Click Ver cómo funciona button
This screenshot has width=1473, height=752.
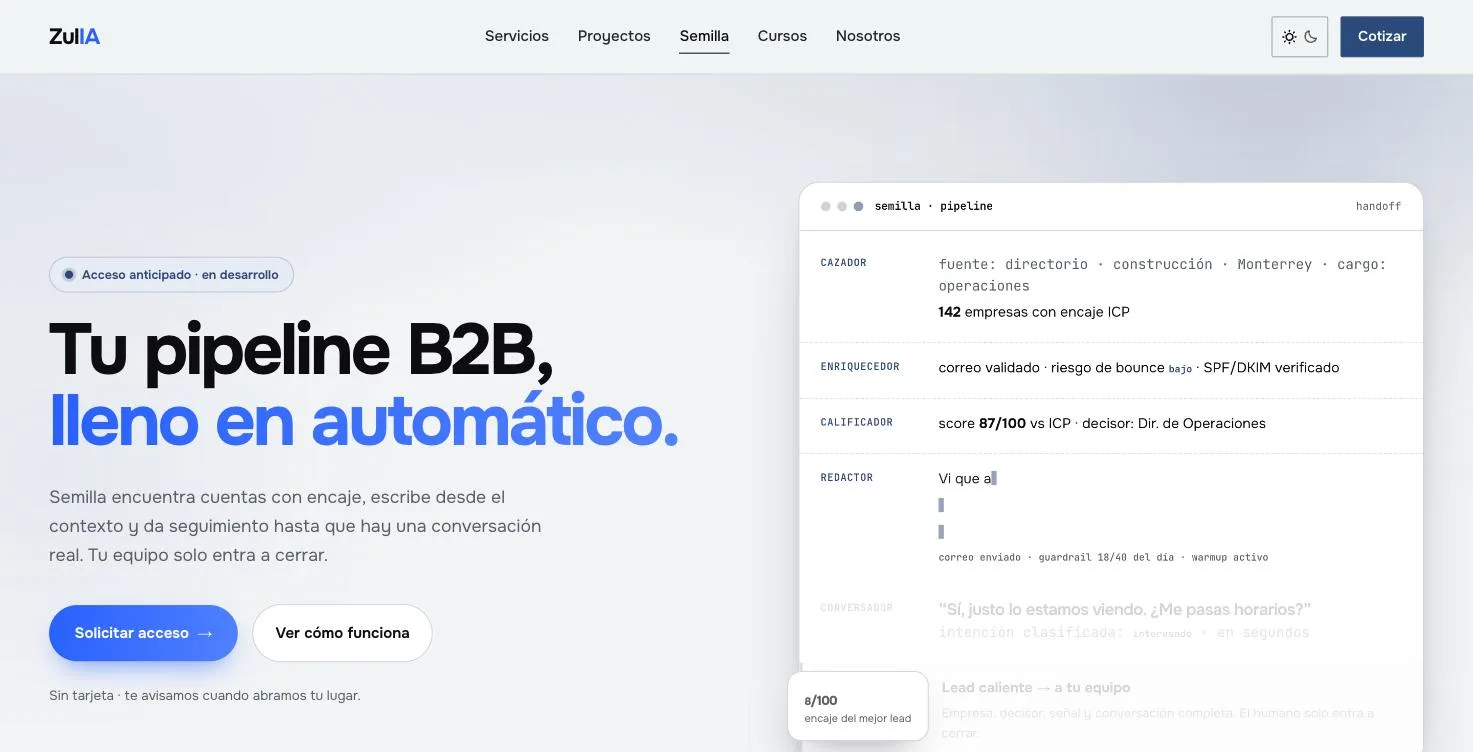(x=342, y=633)
